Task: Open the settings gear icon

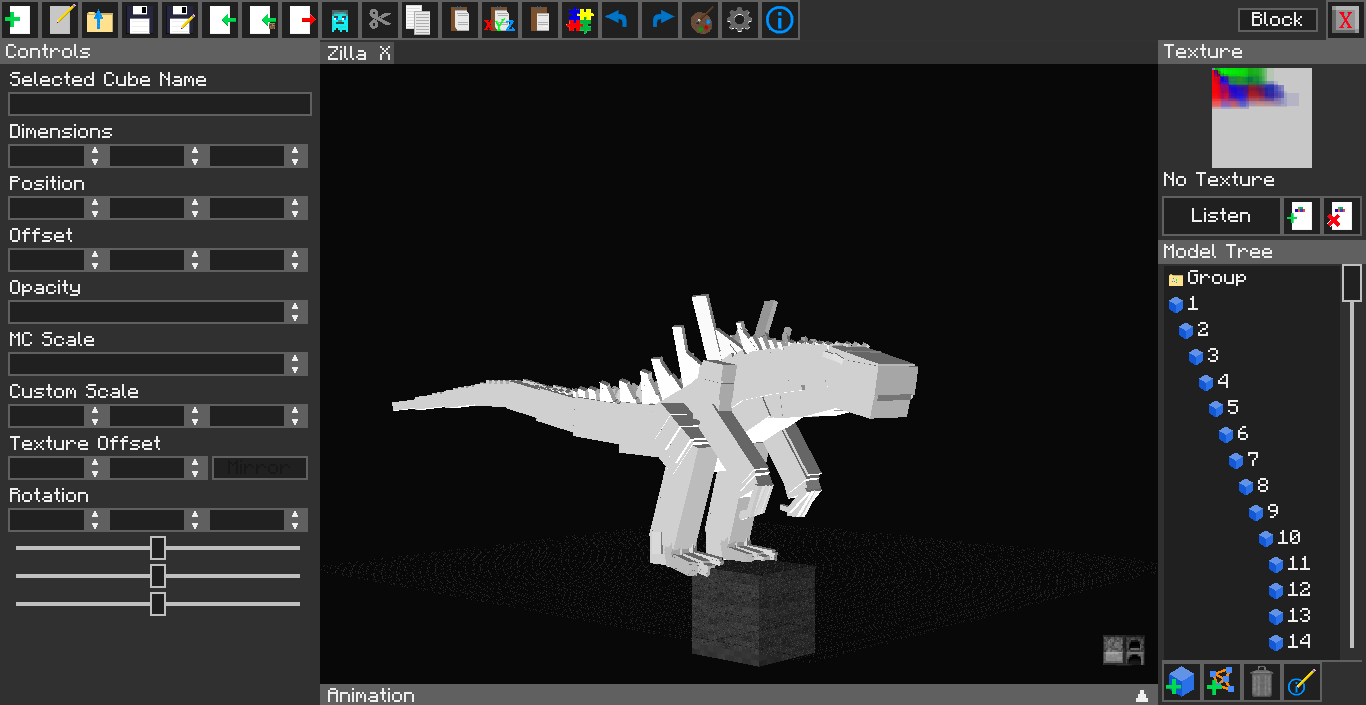Action: click(739, 20)
